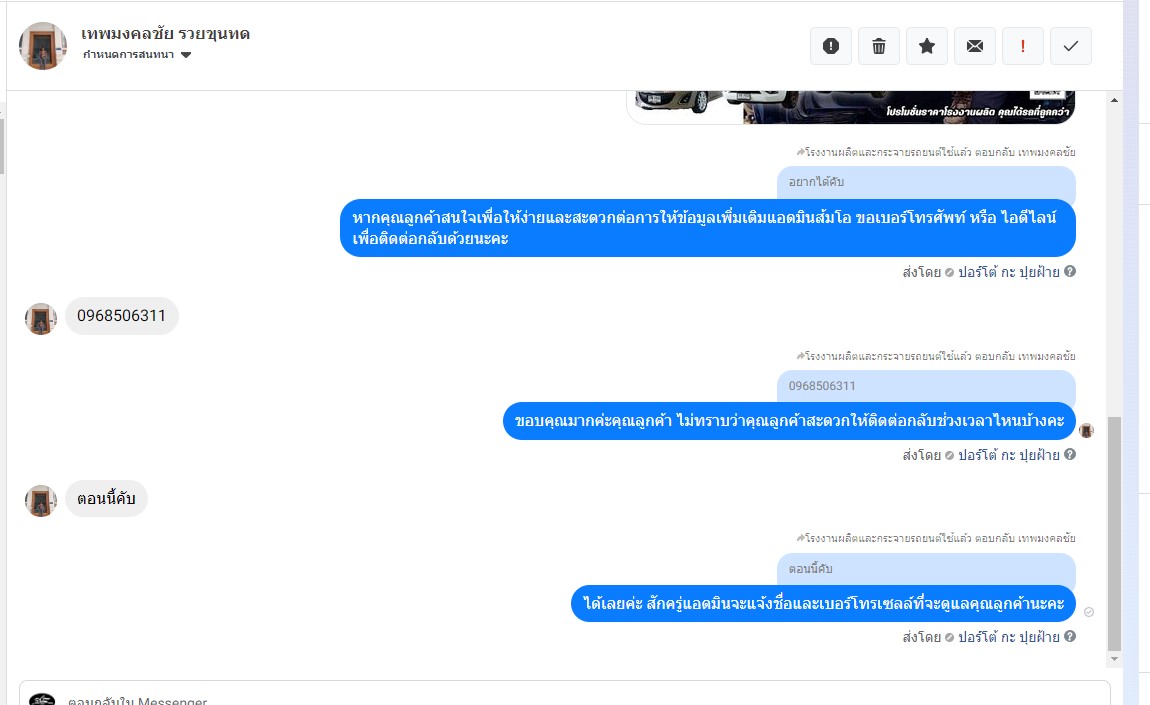Click customer name เทพมงคลชัย รวยขุนทด
1150x705 pixels.
[x=165, y=34]
